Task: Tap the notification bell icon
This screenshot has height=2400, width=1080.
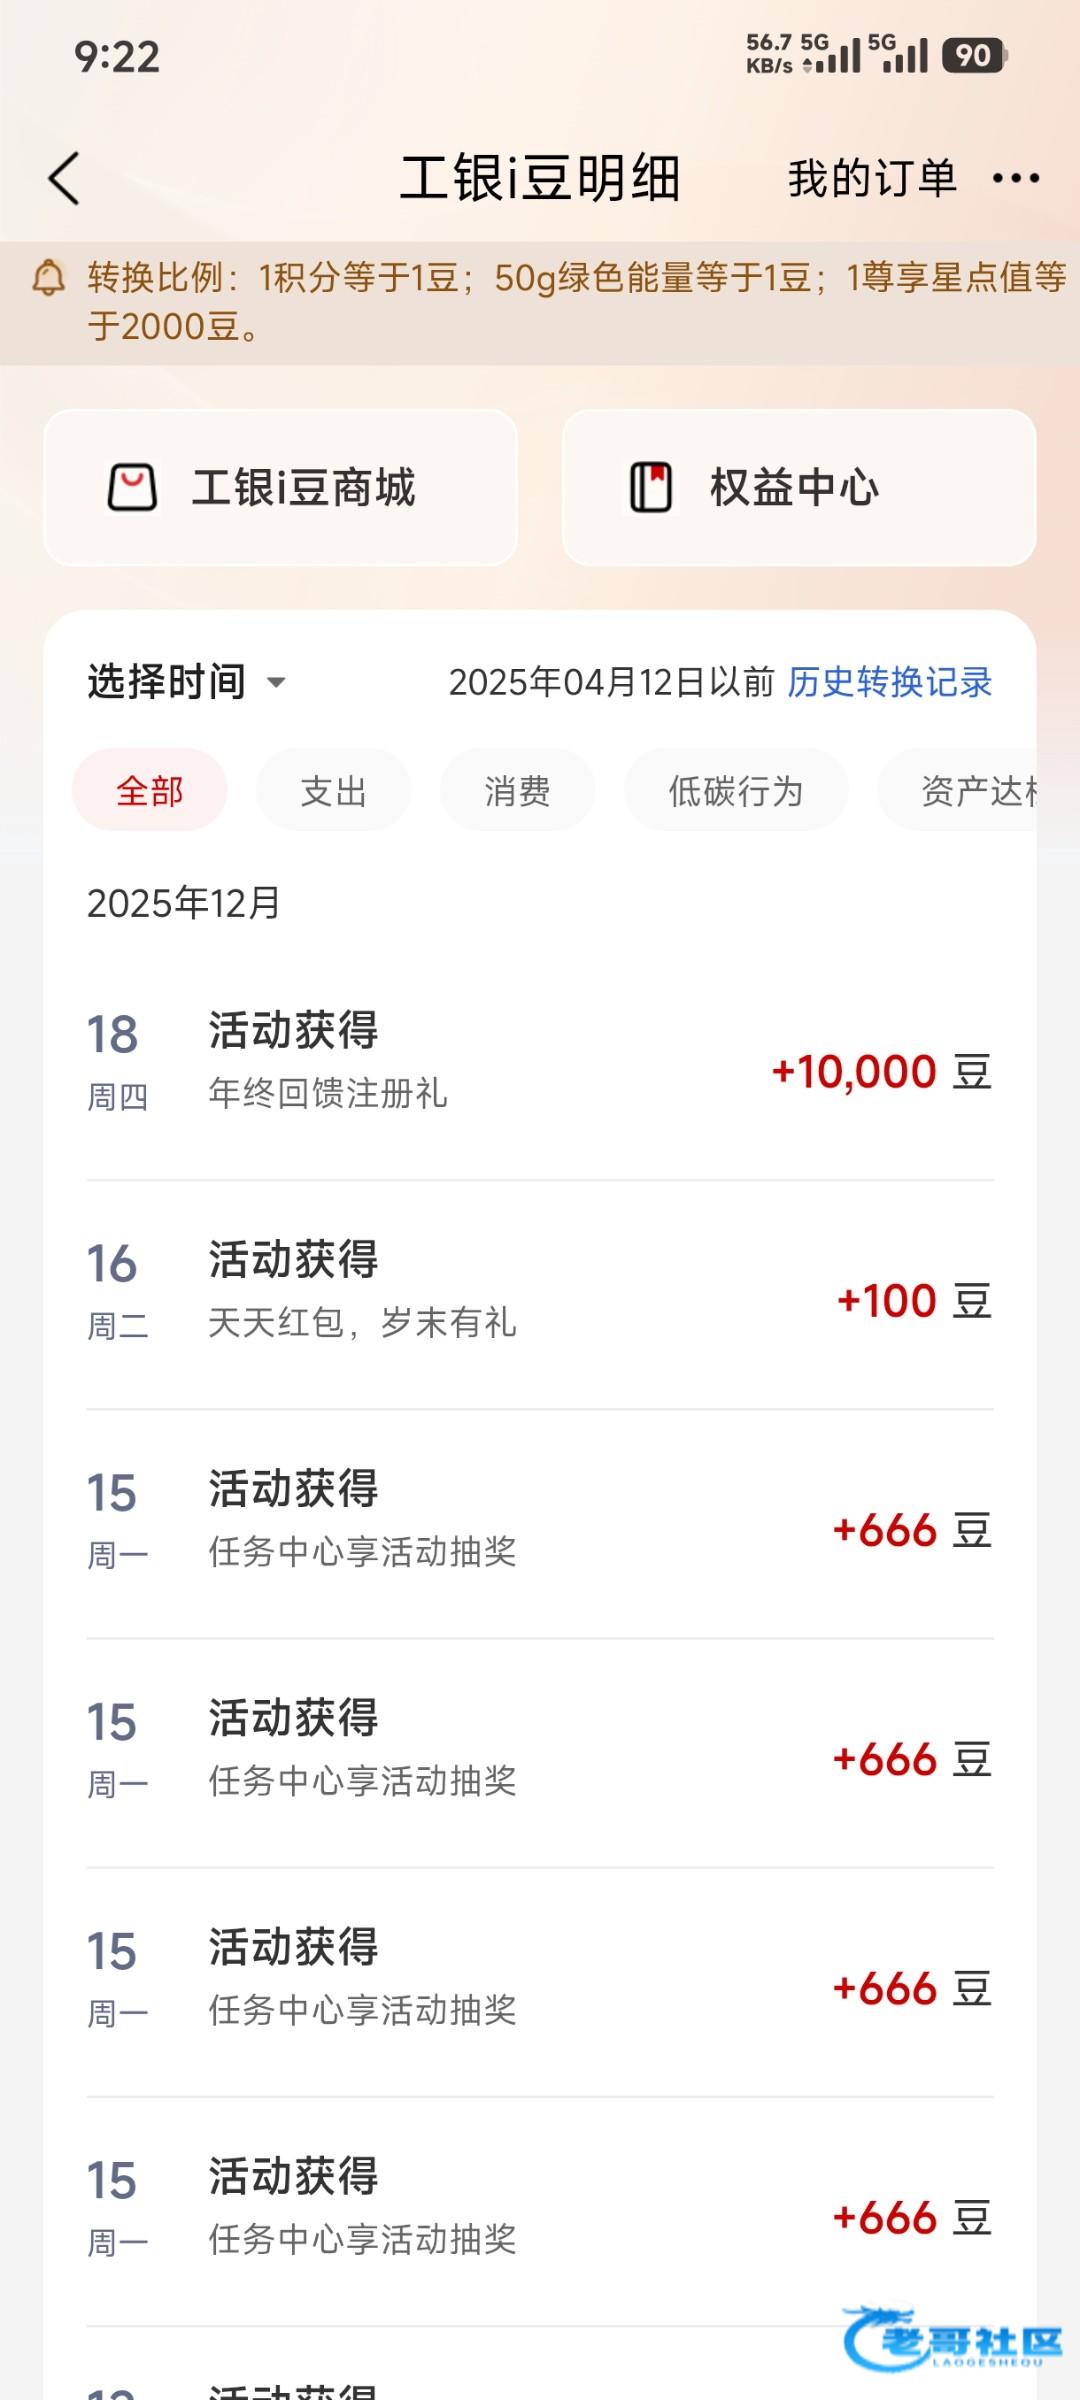Action: (49, 278)
